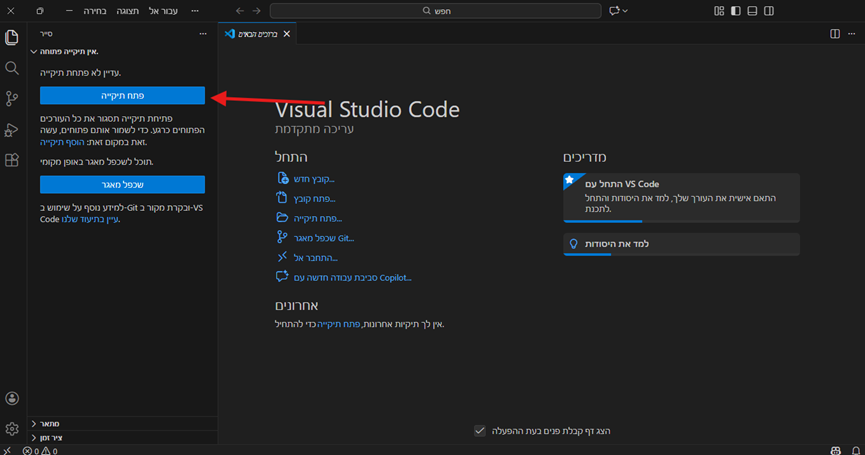Open the Source Control view
The width and height of the screenshot is (865, 455).
click(12, 98)
